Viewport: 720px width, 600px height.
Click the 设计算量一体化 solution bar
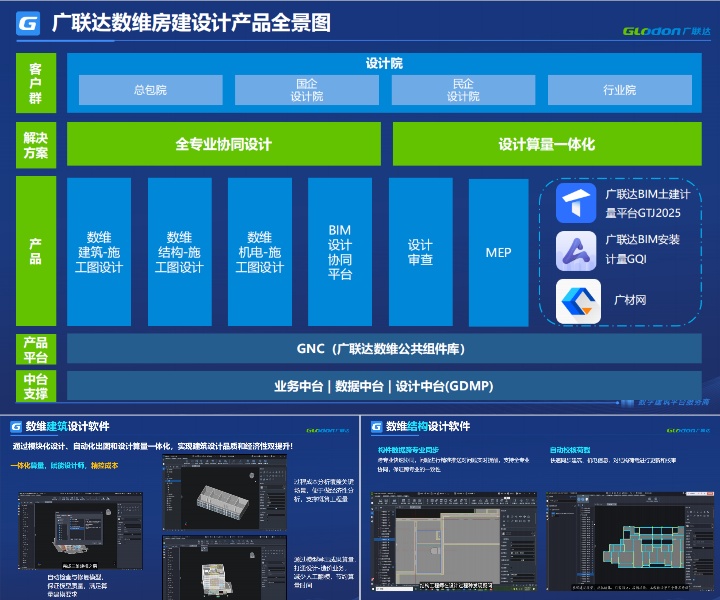point(547,144)
